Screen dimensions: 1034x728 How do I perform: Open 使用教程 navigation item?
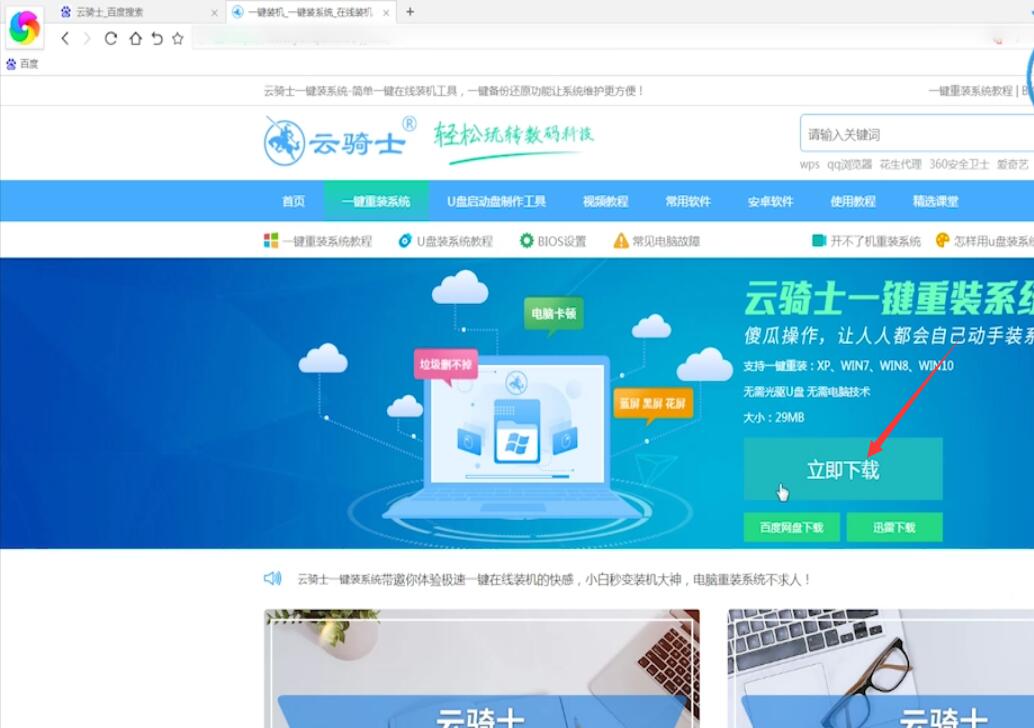853,201
